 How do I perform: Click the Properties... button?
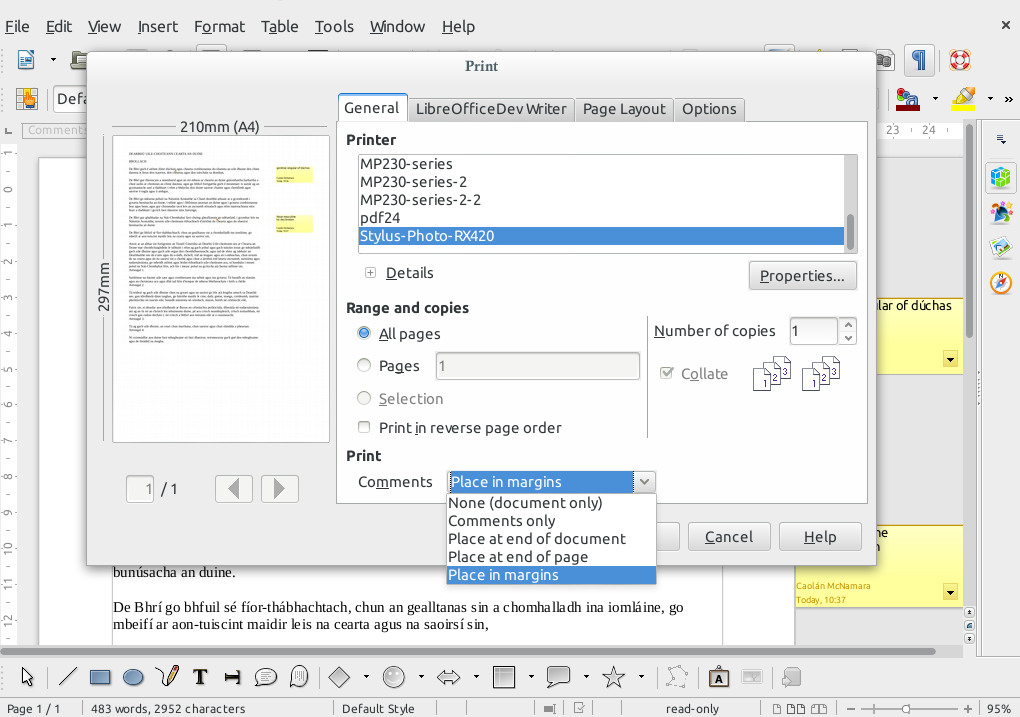tap(802, 276)
